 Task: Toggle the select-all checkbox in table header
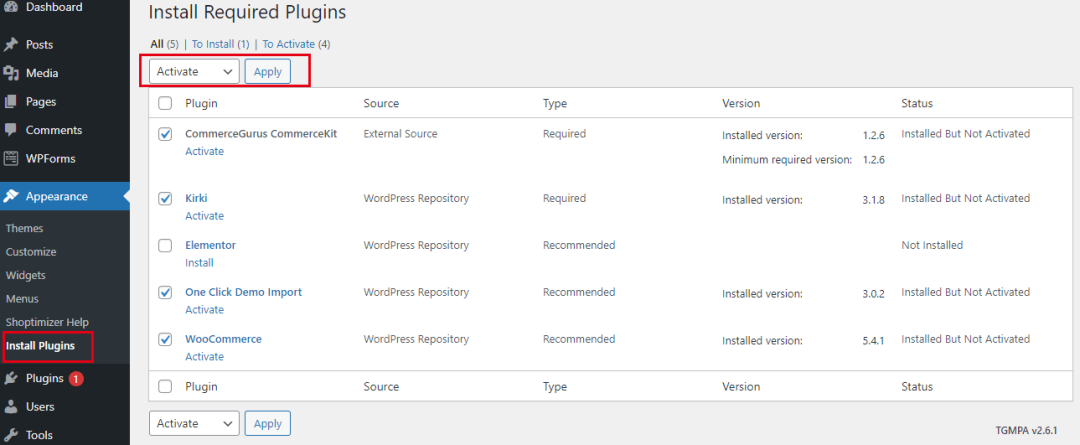(165, 104)
